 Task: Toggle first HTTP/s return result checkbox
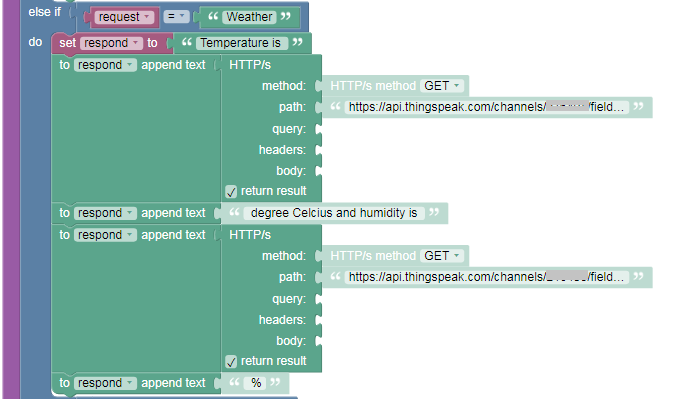click(231, 192)
